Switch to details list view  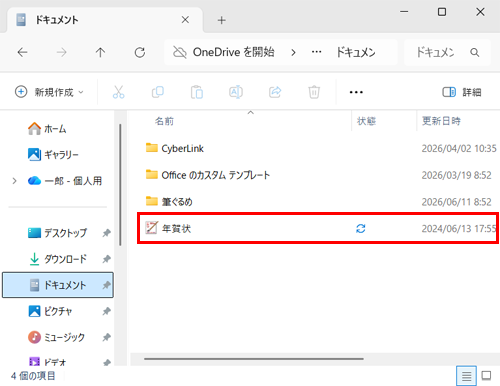click(x=466, y=376)
